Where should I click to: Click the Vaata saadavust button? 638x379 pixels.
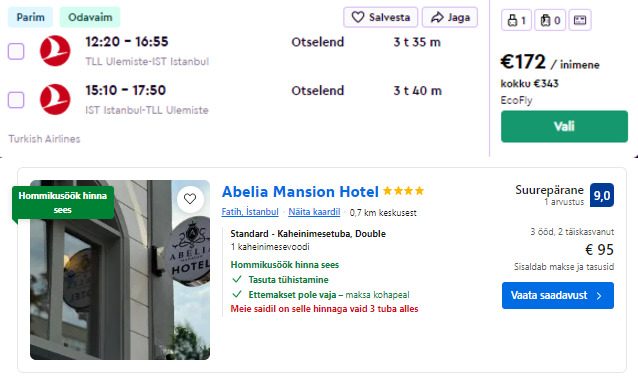coord(558,295)
